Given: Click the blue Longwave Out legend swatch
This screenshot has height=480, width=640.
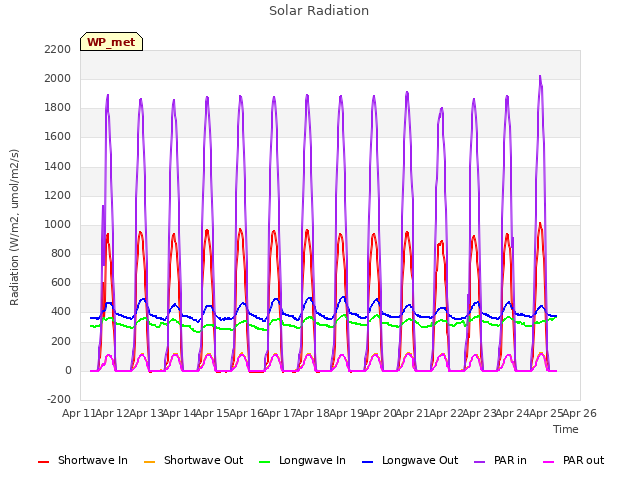Looking at the screenshot, I should click(367, 462).
